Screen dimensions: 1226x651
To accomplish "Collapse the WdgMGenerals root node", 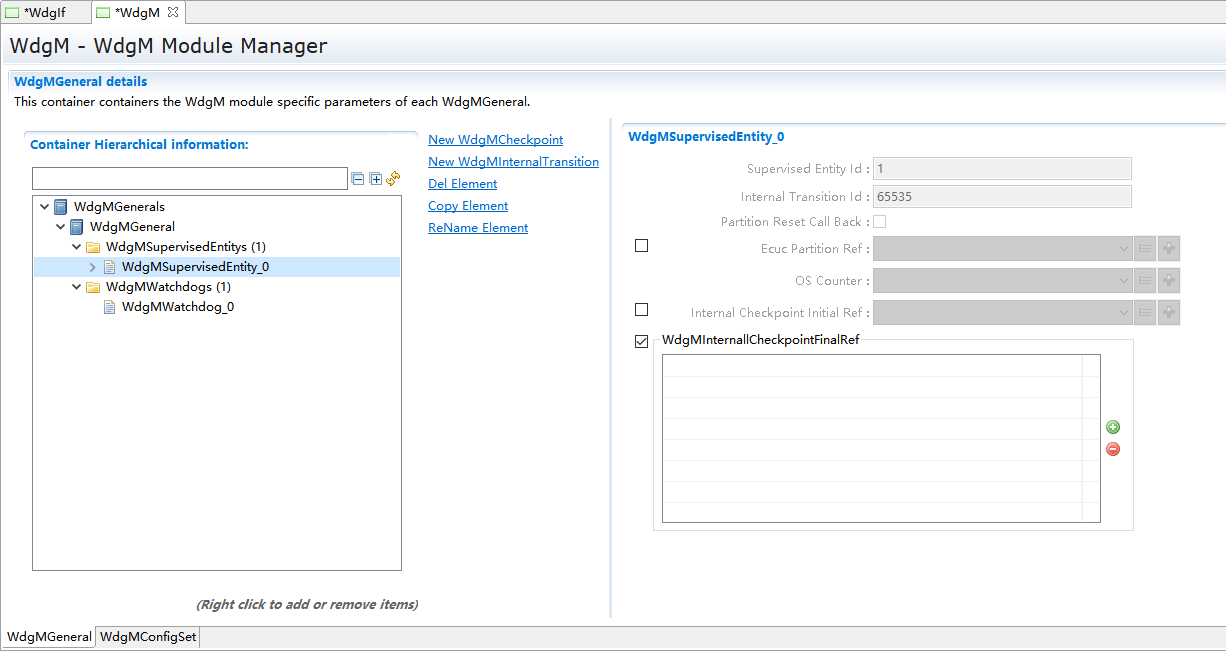I will (44, 207).
